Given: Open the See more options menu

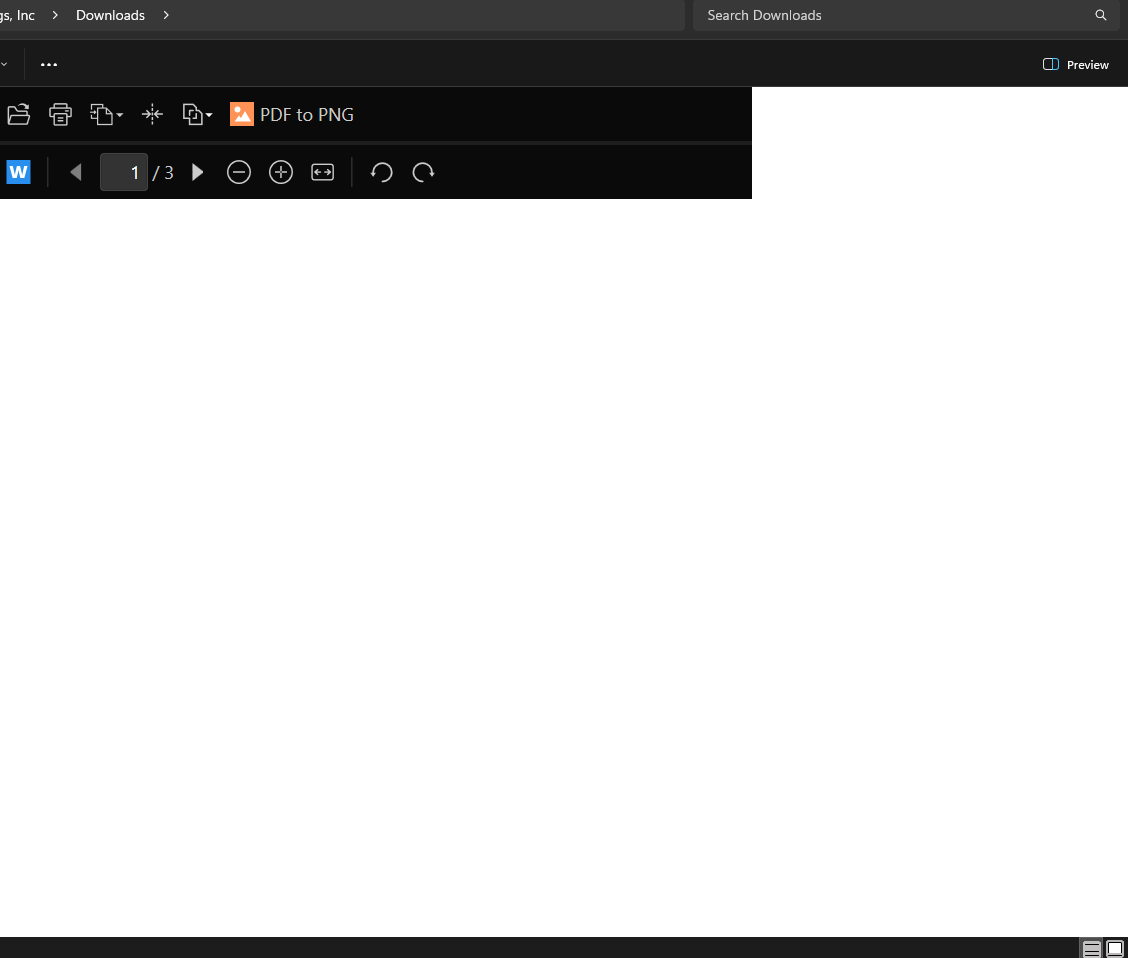Looking at the screenshot, I should click(x=49, y=65).
